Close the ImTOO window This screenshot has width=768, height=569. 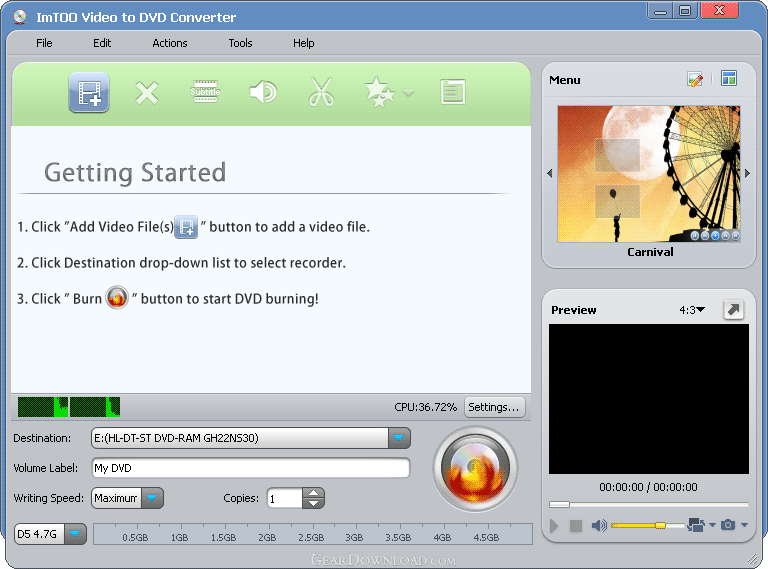pos(719,11)
